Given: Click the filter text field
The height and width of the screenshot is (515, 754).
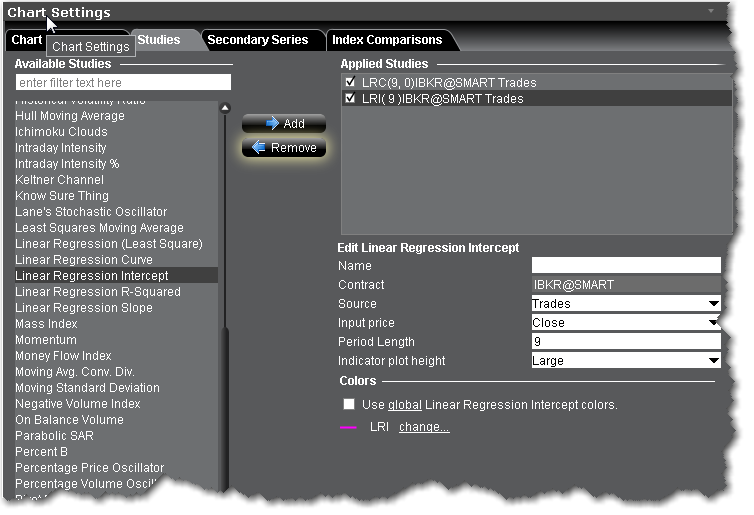Looking at the screenshot, I should coord(123,82).
